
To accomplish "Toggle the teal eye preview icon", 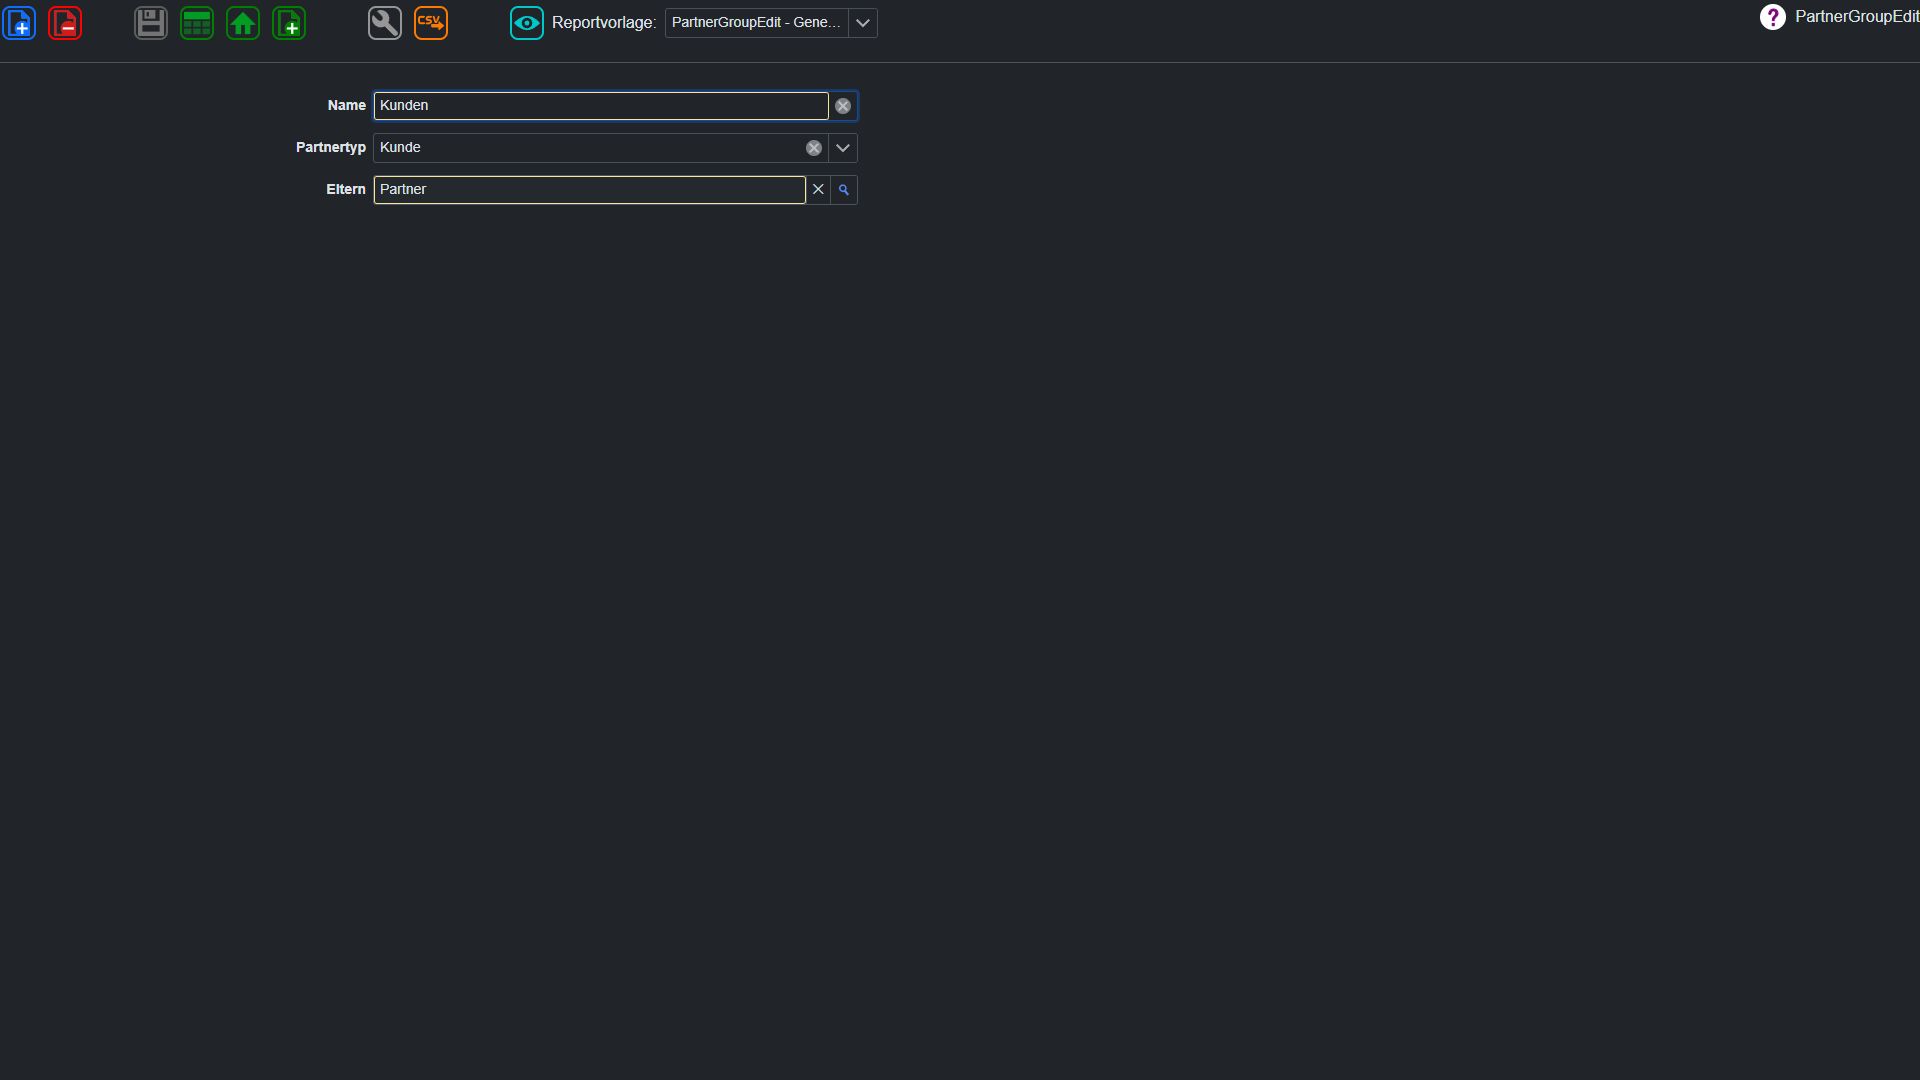I will click(x=527, y=23).
